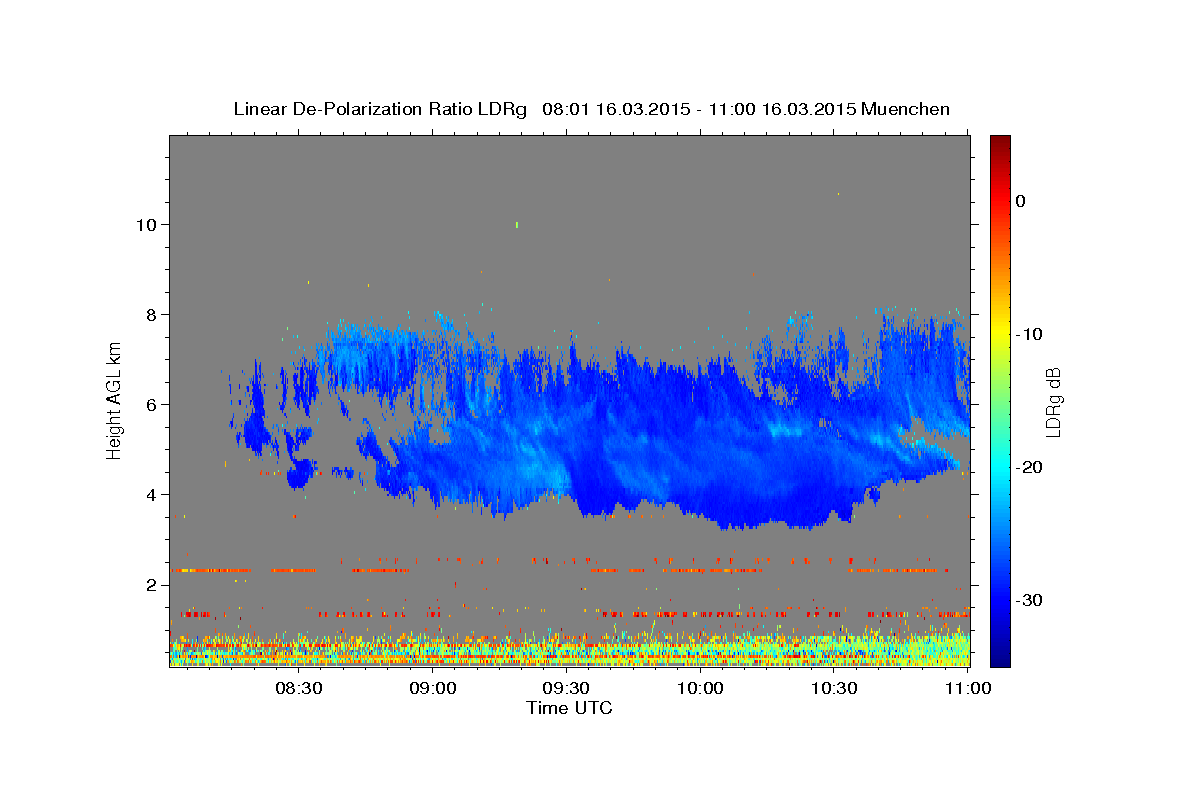Click the plot title 'Linear De-Polarization Ratio LDRg'
This screenshot has width=1200, height=800.
point(379,109)
